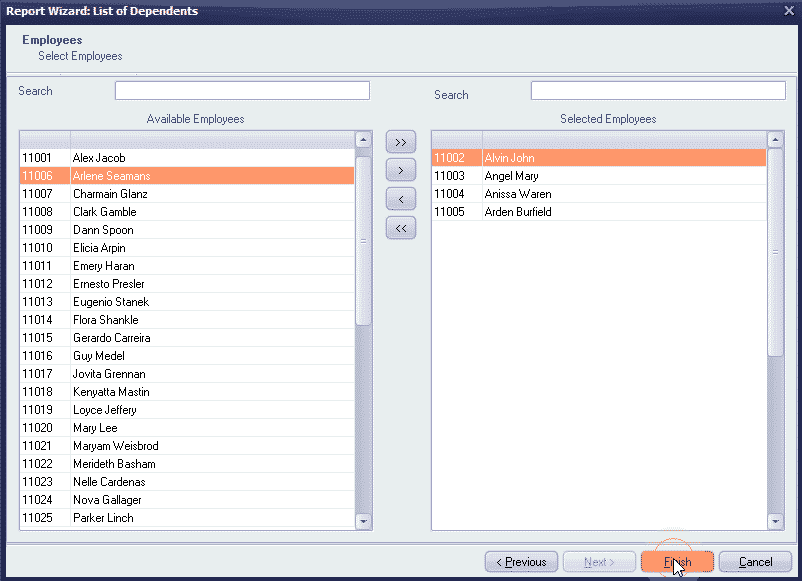Click the move all left (<<) button
The width and height of the screenshot is (802, 581).
tap(400, 228)
